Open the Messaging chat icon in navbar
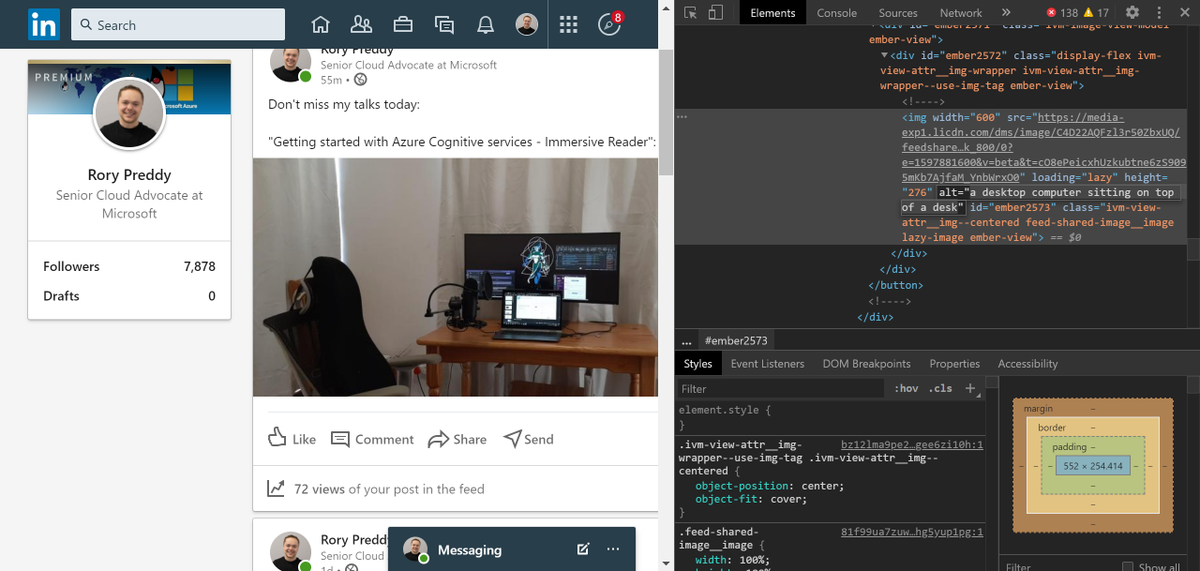1200x571 pixels. click(x=445, y=25)
